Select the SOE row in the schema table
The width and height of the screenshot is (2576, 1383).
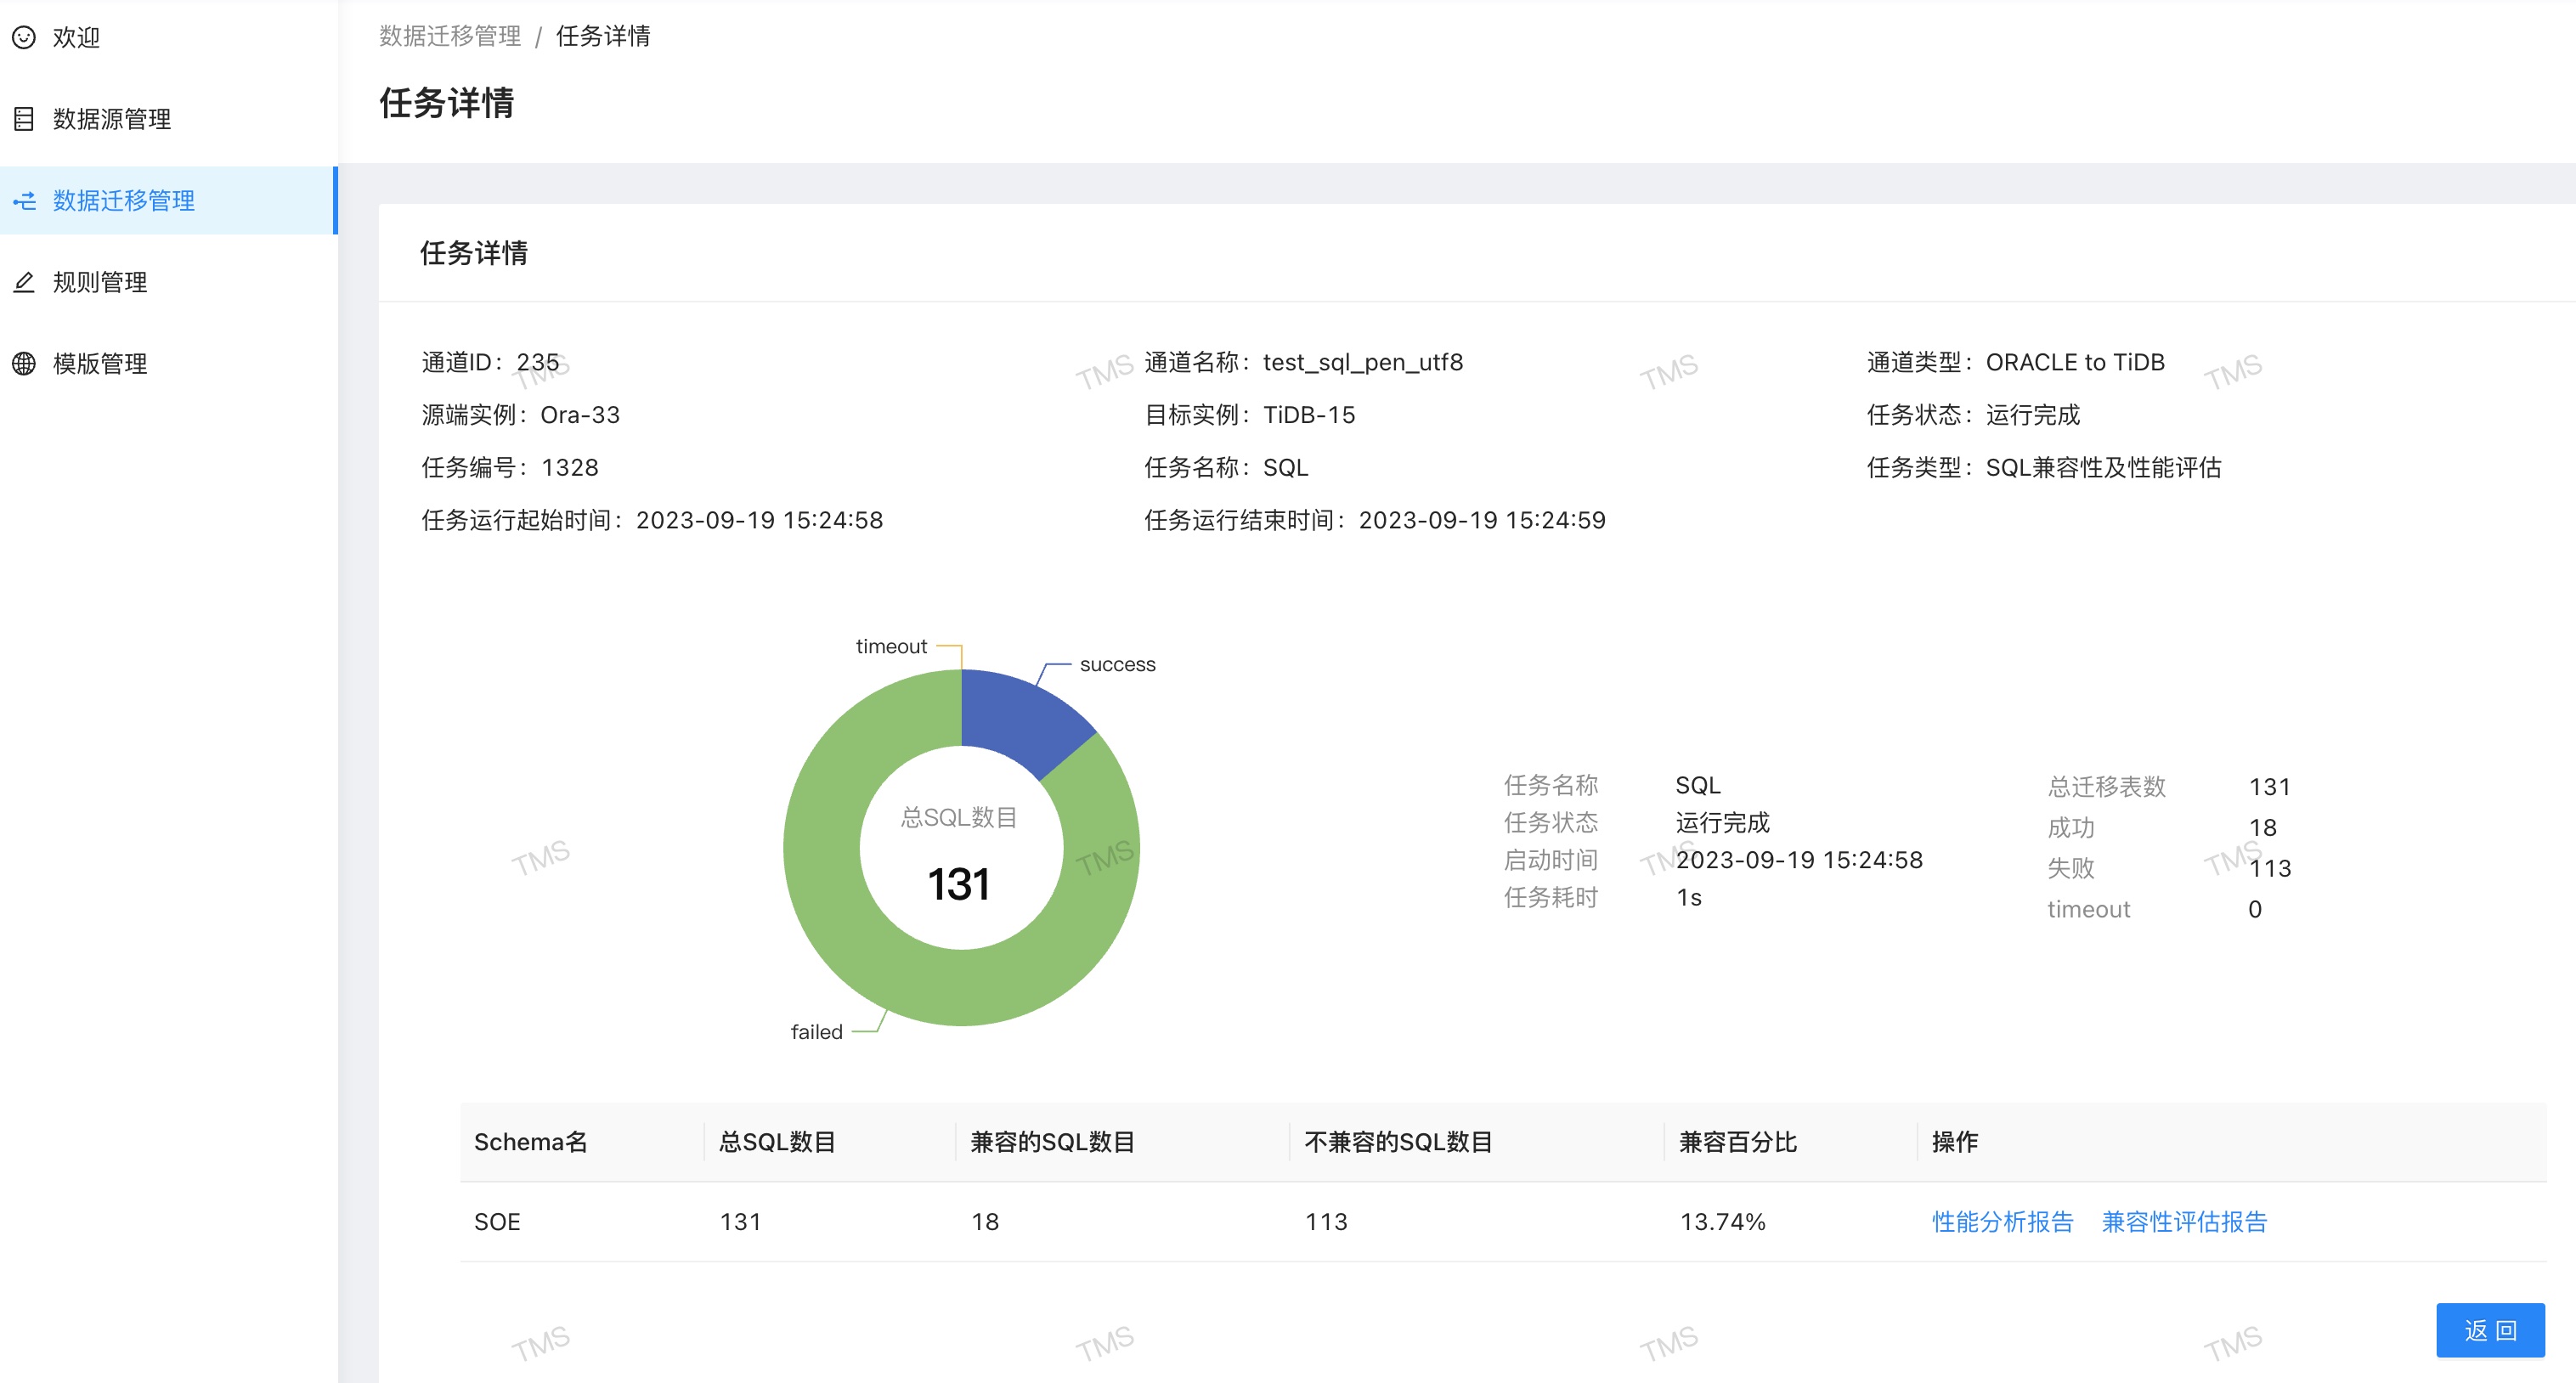point(497,1222)
